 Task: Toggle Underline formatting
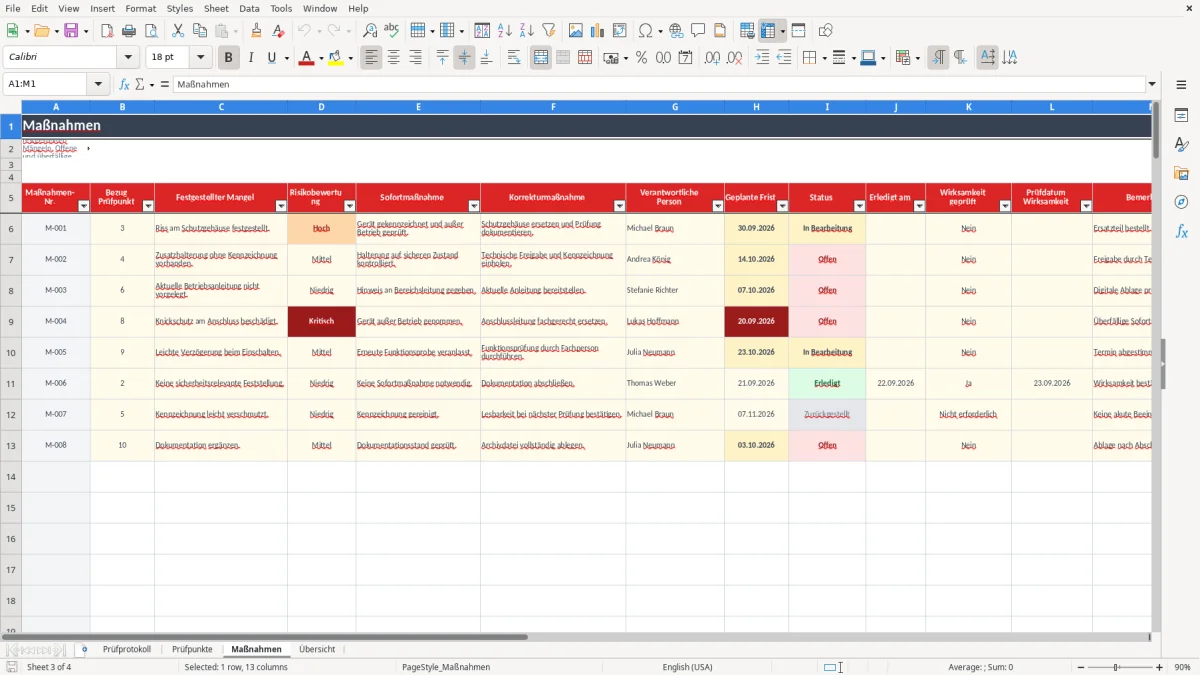[271, 58]
